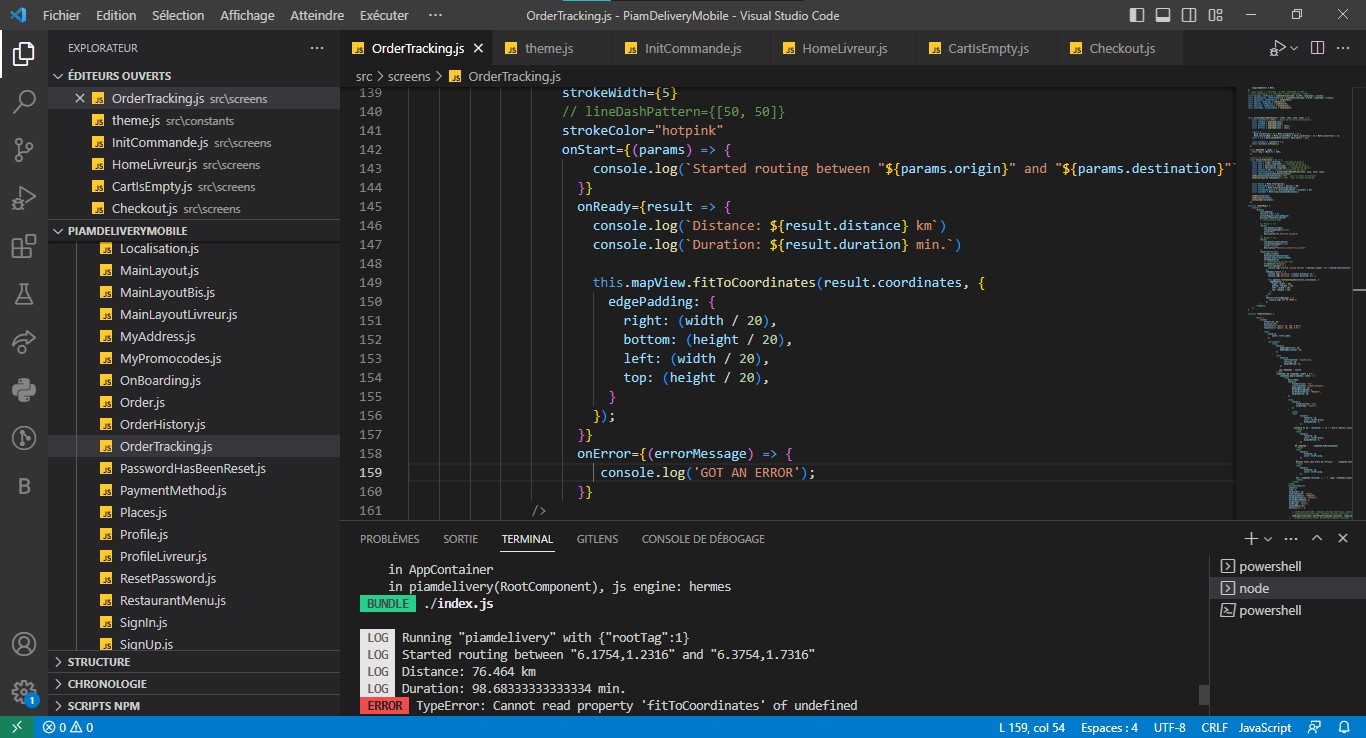
Task: Open the Search view in activity bar
Action: 23,101
